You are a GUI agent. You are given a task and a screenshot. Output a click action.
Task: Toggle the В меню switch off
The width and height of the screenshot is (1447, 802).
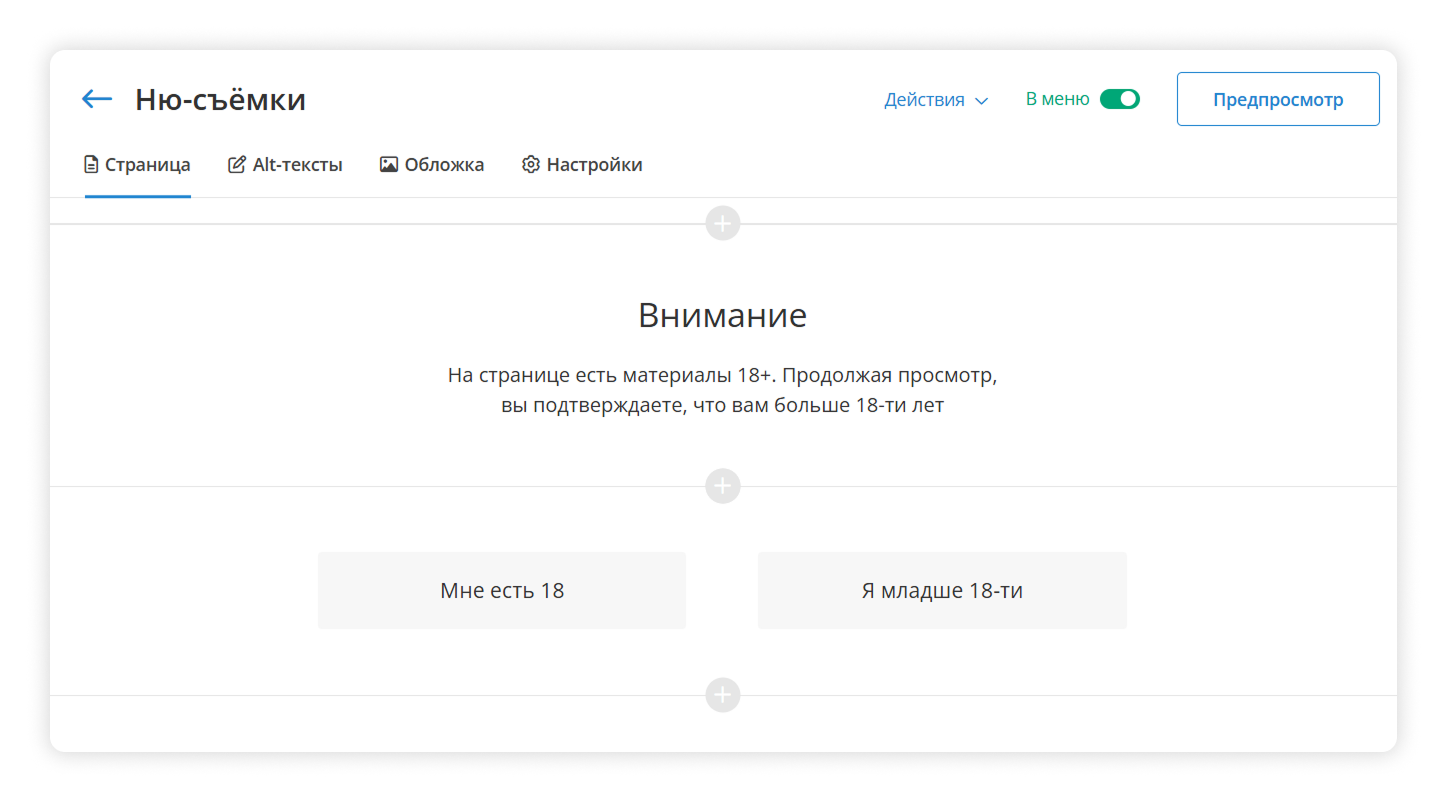pos(1119,99)
